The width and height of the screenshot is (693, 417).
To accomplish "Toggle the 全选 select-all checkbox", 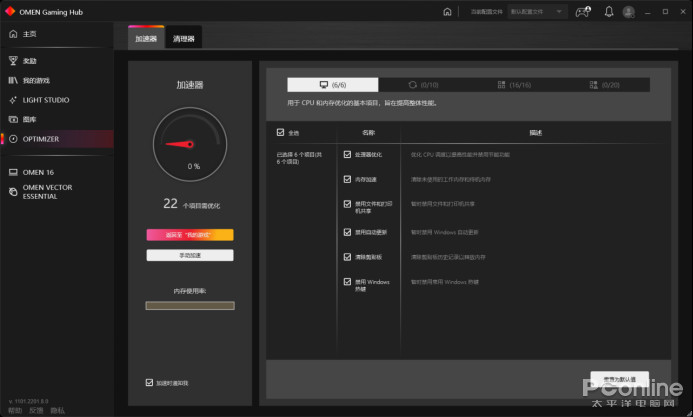I will point(280,132).
